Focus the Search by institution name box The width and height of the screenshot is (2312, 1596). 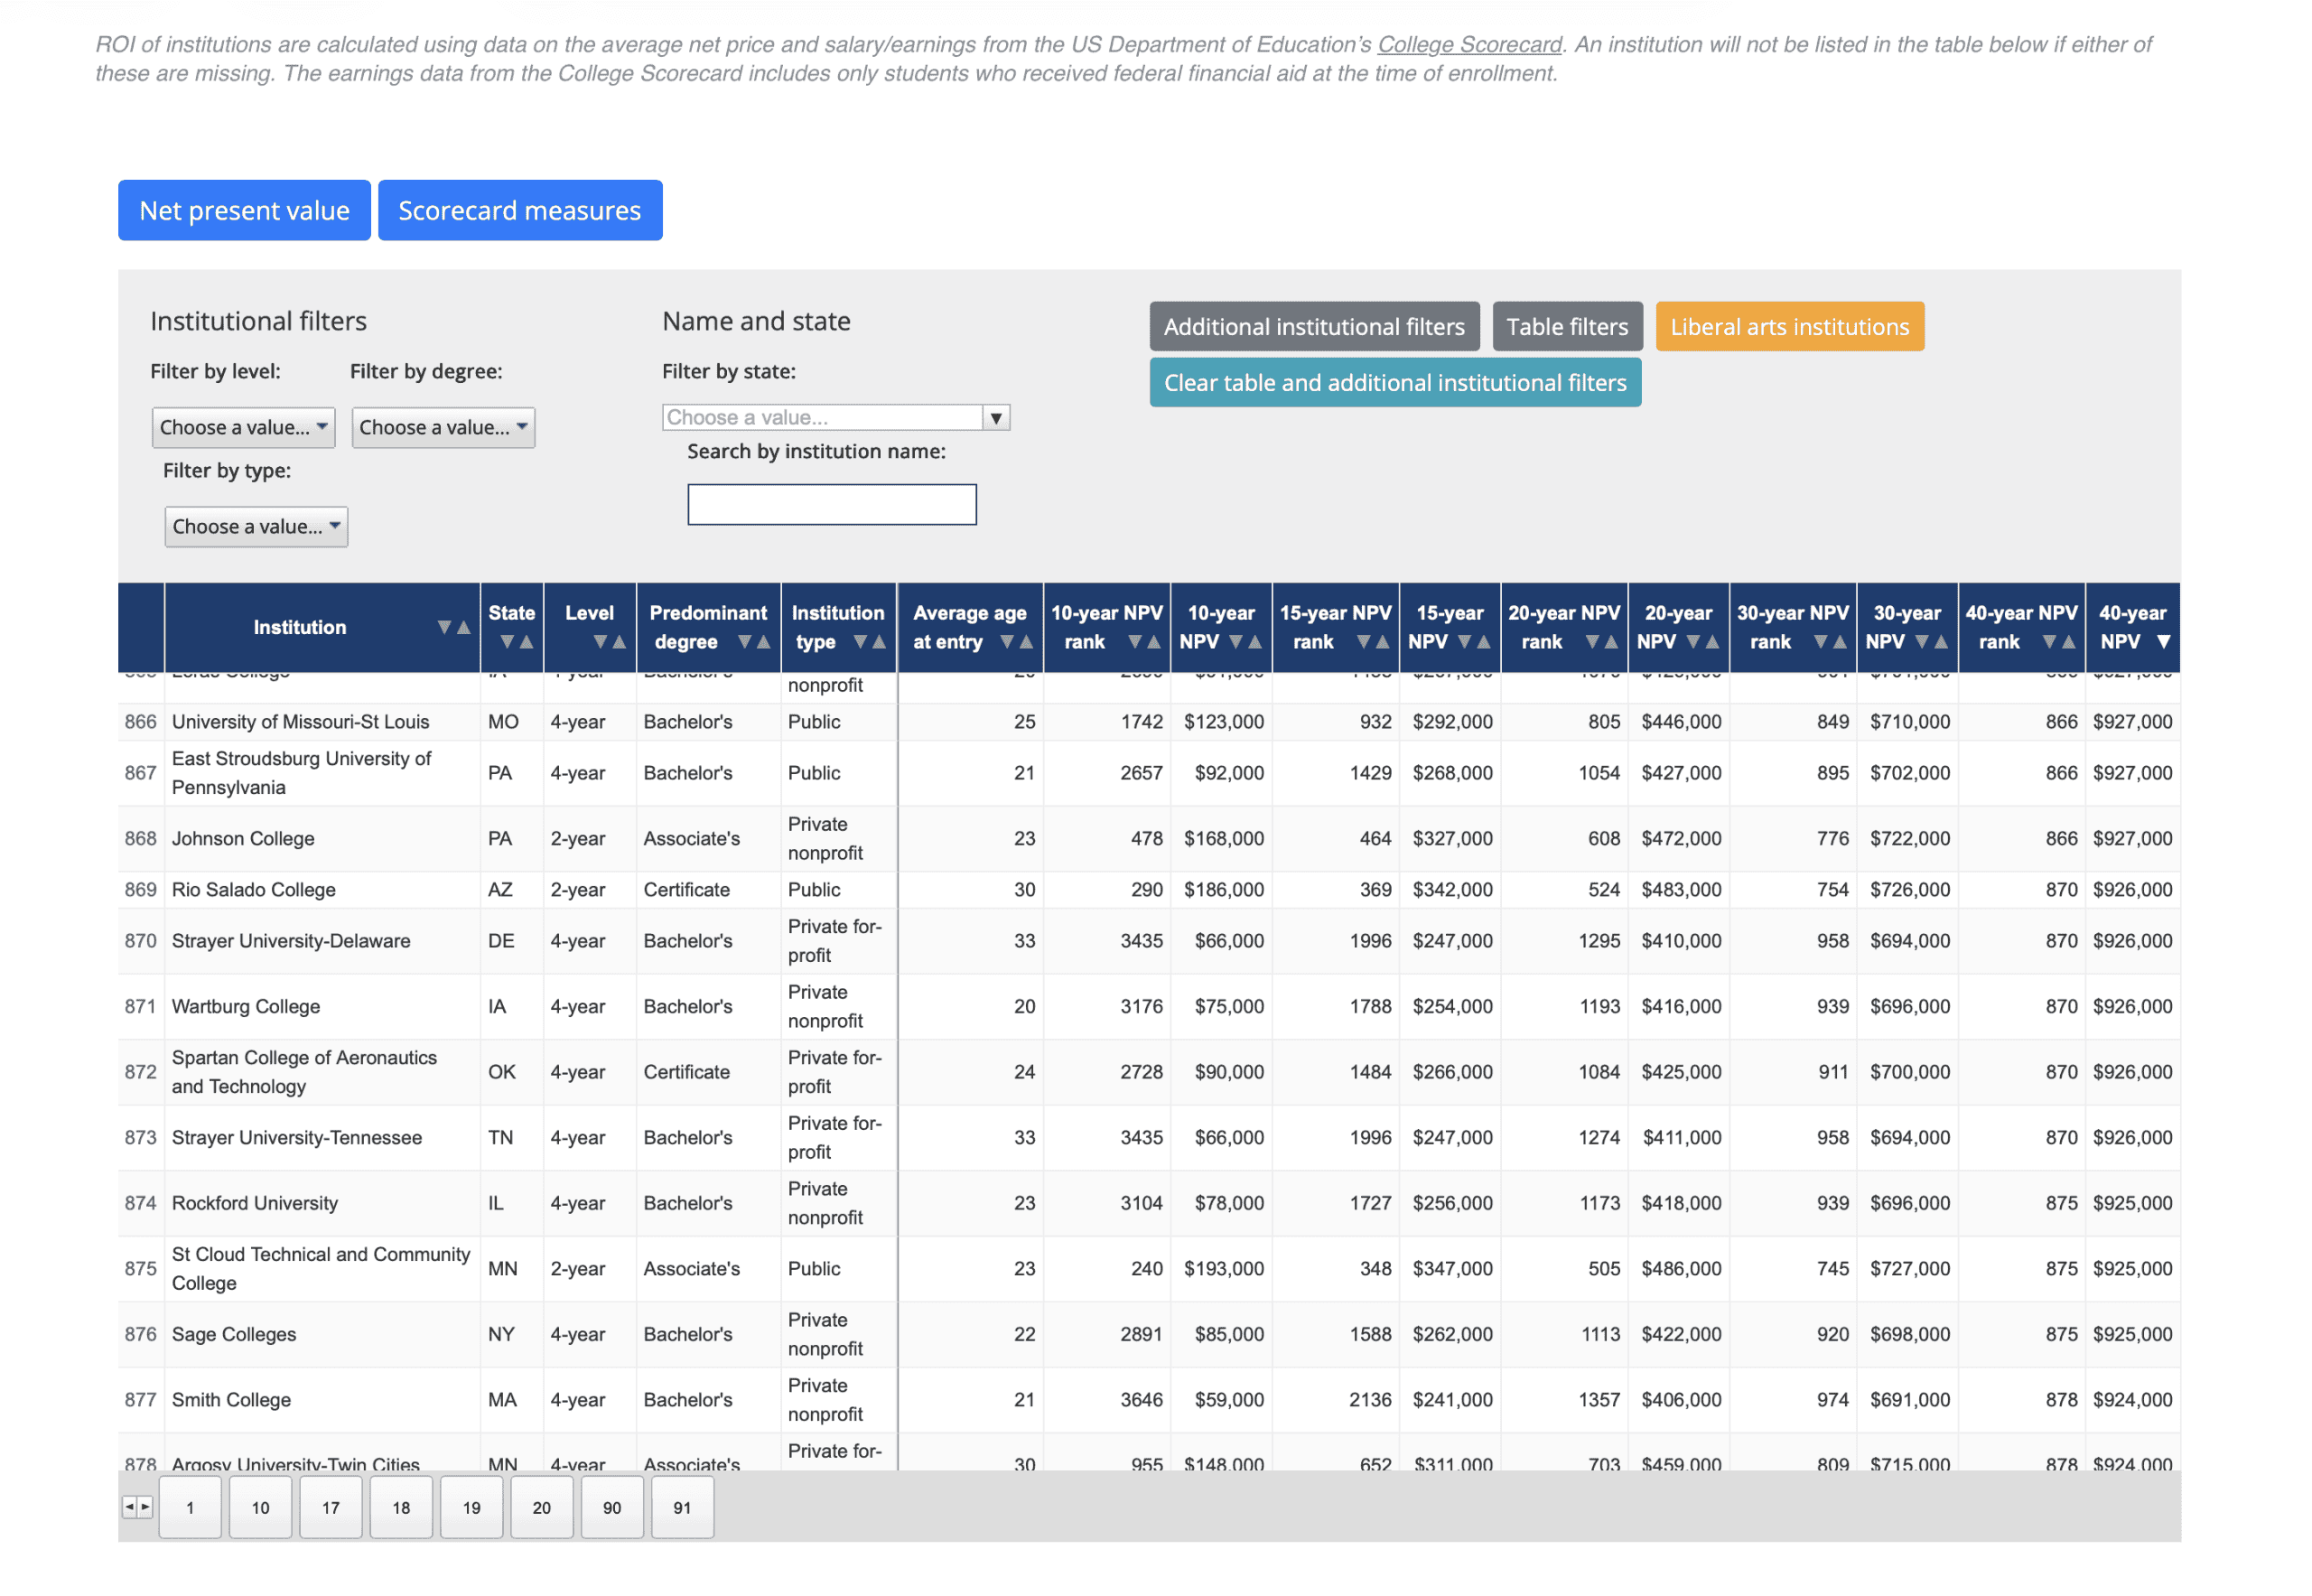(x=832, y=505)
